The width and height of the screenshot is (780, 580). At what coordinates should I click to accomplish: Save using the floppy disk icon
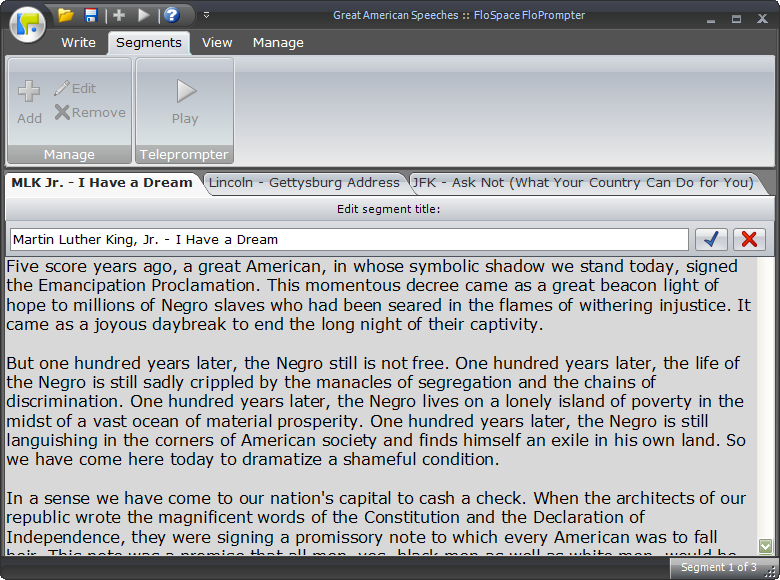click(x=91, y=15)
